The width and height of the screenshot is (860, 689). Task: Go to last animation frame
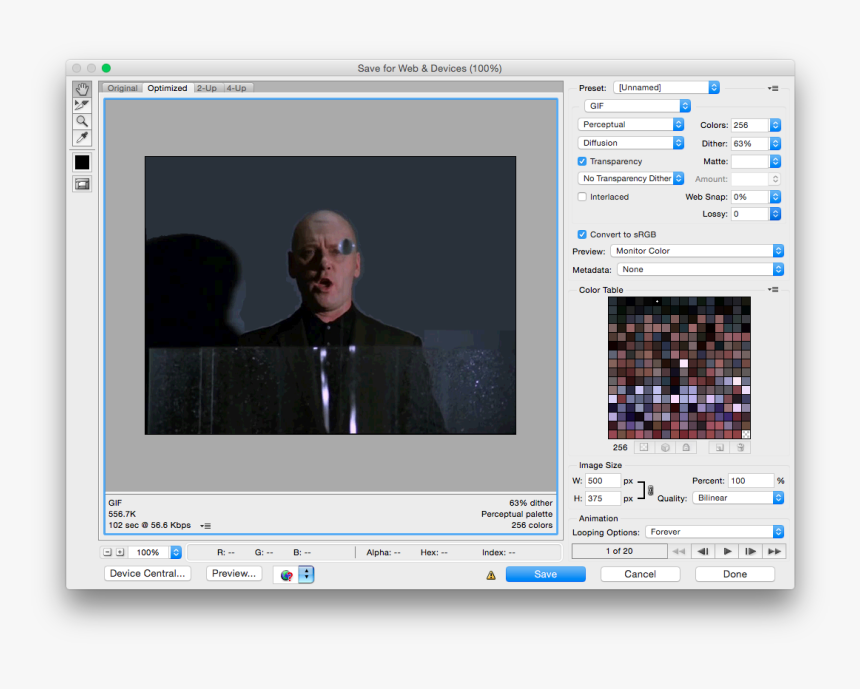774,551
